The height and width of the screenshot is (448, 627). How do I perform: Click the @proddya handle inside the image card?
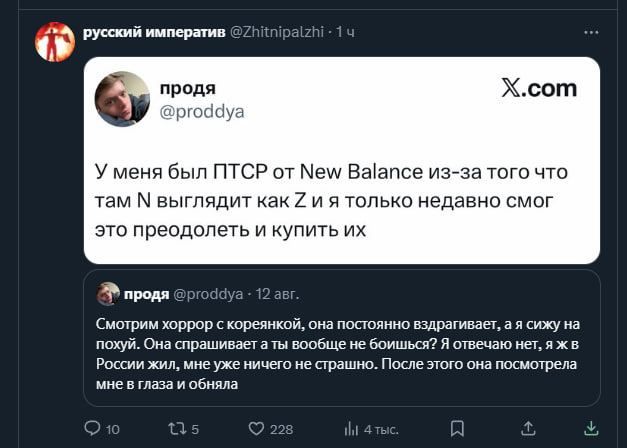coord(202,111)
